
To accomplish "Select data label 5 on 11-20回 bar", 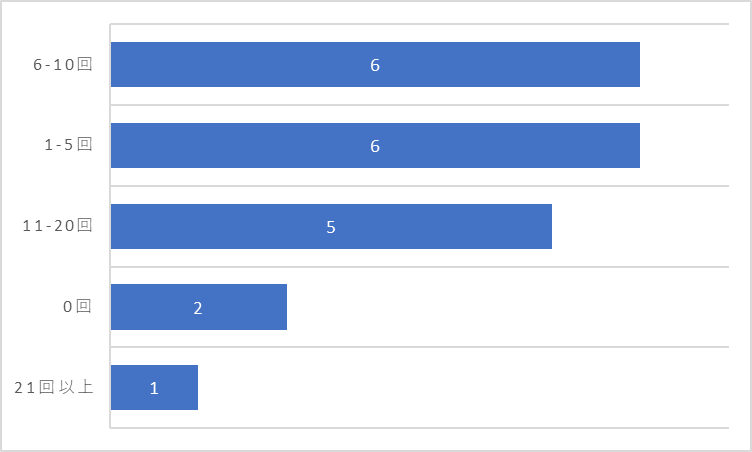I will (x=331, y=227).
